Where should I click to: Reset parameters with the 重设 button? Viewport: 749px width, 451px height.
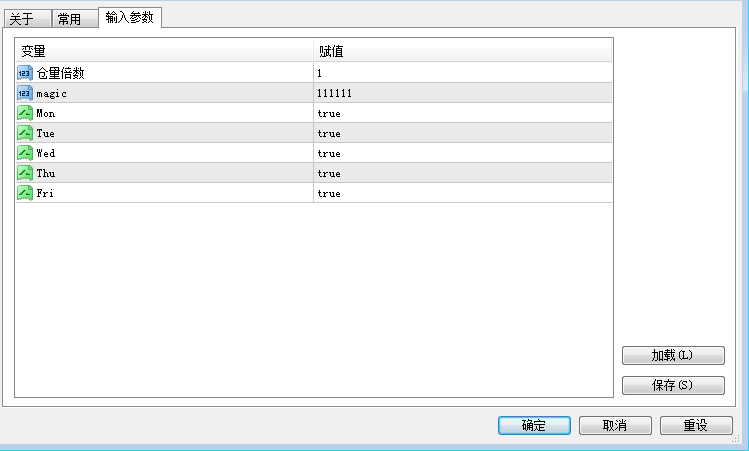coord(696,425)
